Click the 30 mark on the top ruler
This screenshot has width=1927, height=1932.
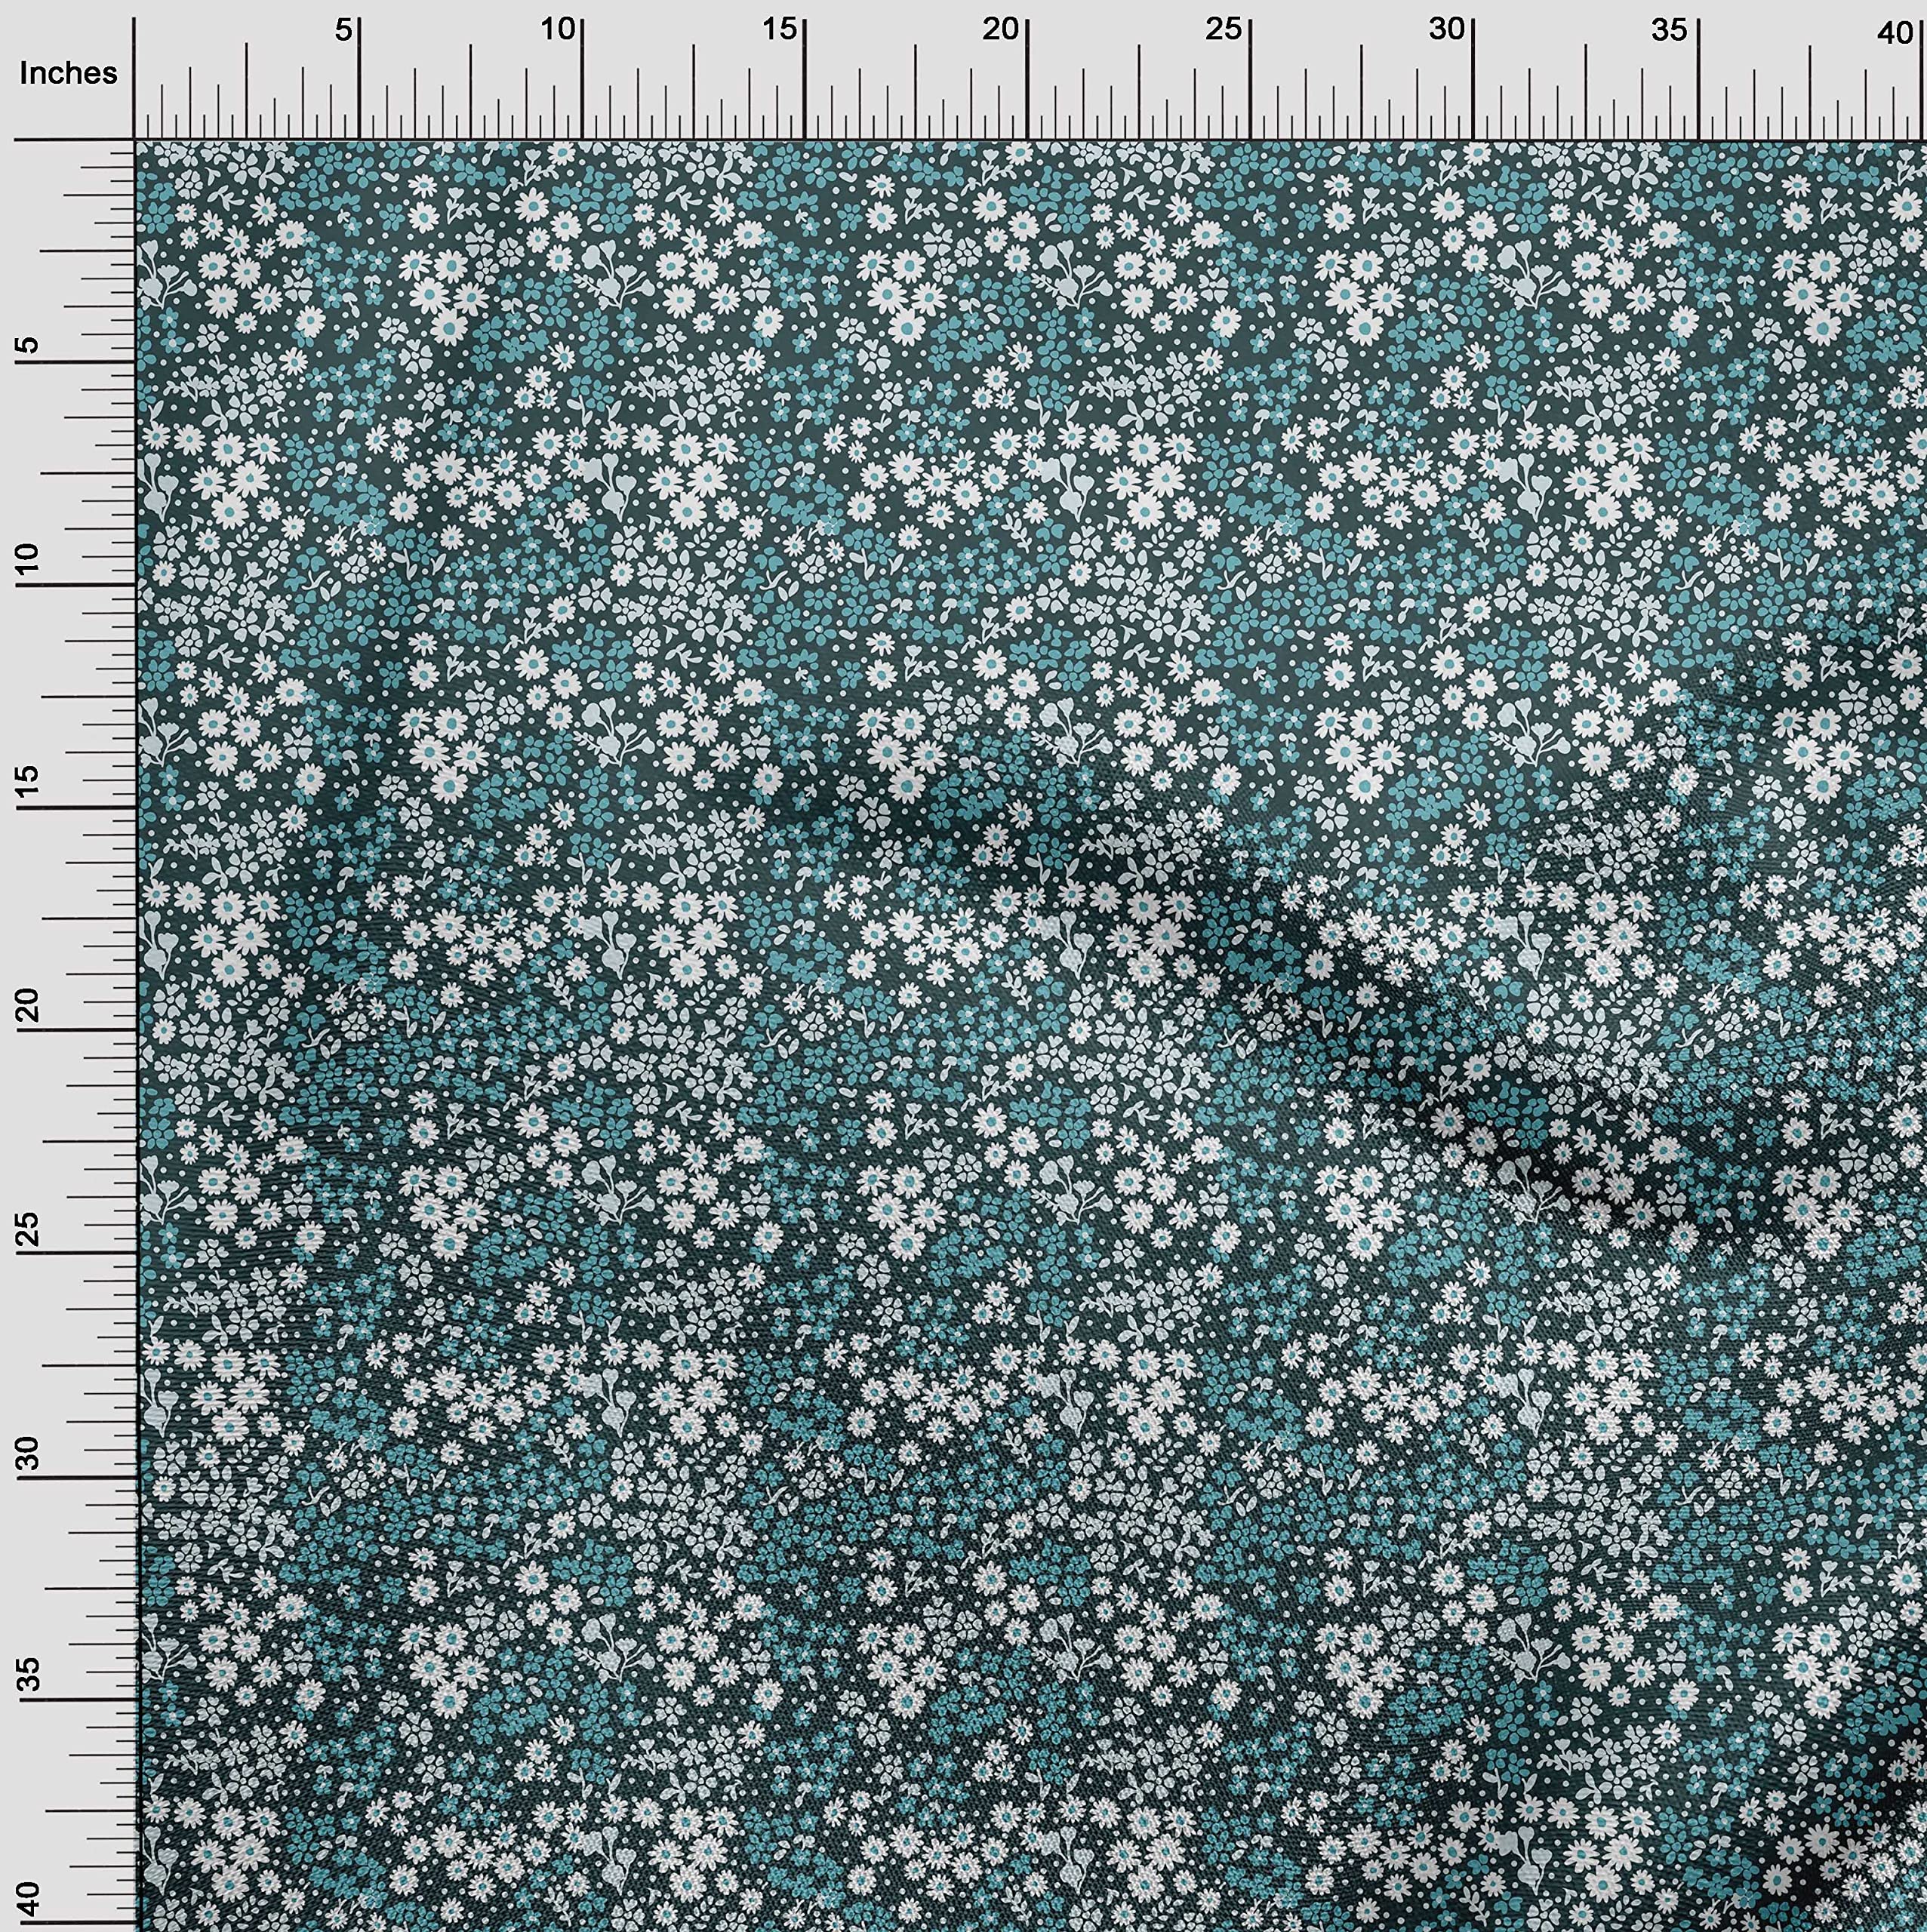[x=1447, y=30]
